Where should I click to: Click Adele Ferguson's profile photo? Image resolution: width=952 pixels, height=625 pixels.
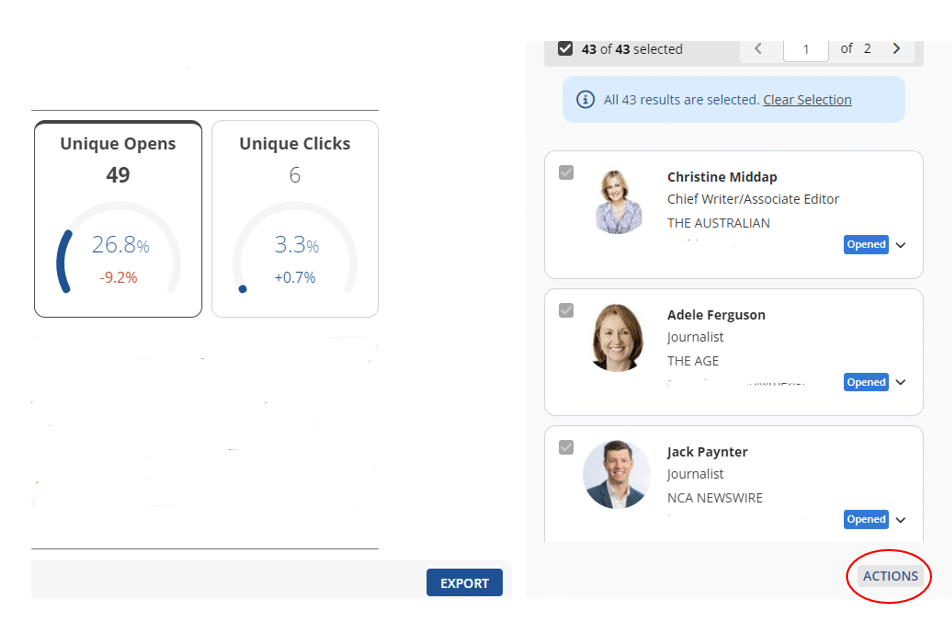coord(617,338)
